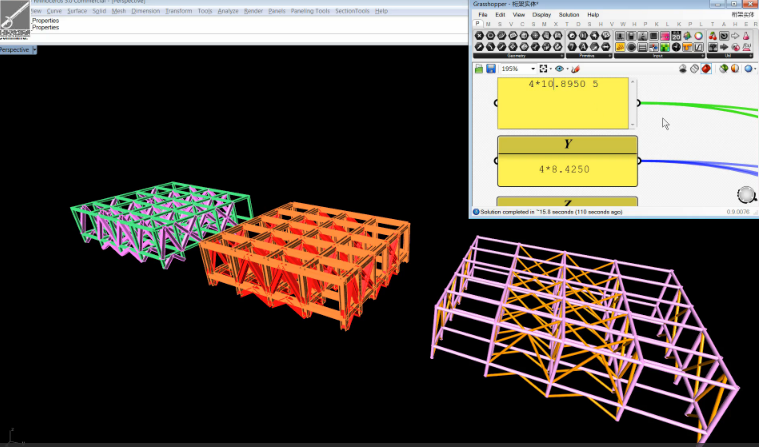The height and width of the screenshot is (447, 759).
Task: Select the Graph Mapper icon in Input panel
Action: click(699, 47)
